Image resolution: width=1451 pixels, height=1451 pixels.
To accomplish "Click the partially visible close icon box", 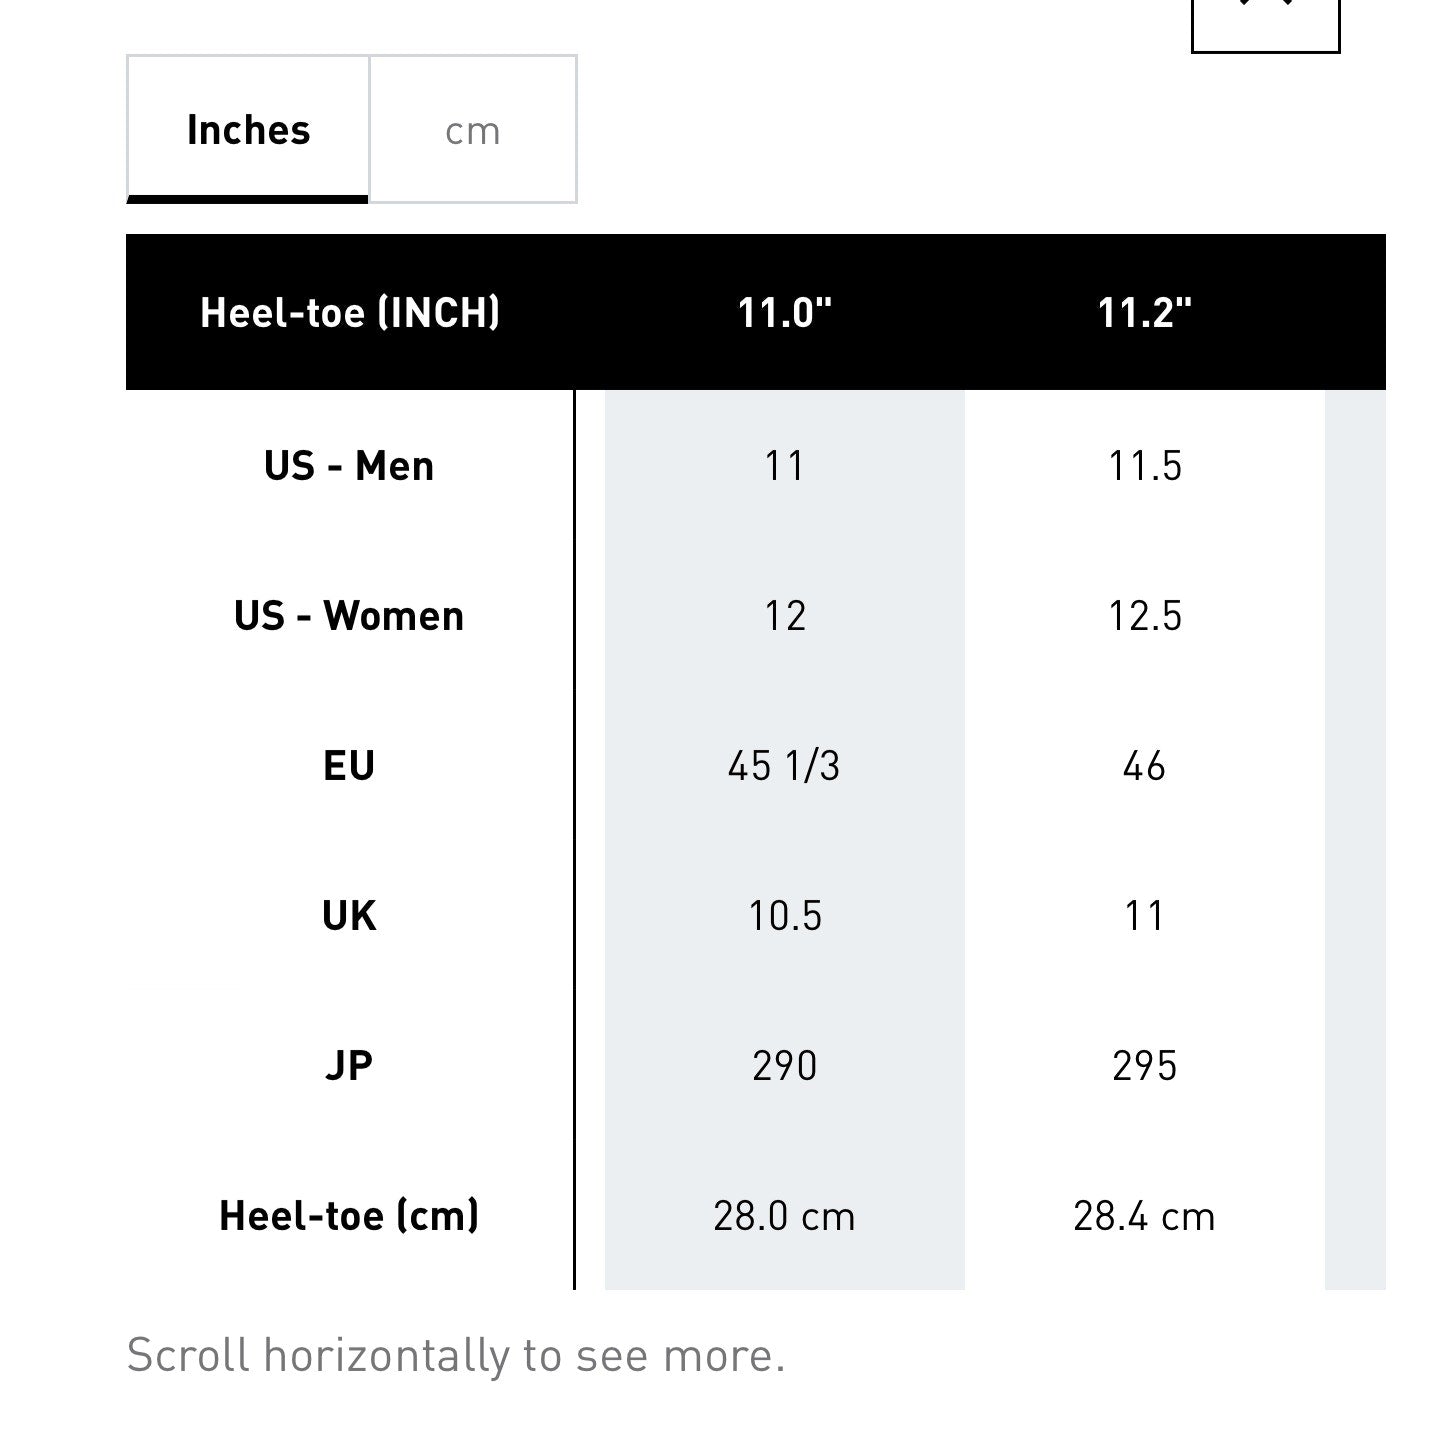I will (x=1265, y=25).
